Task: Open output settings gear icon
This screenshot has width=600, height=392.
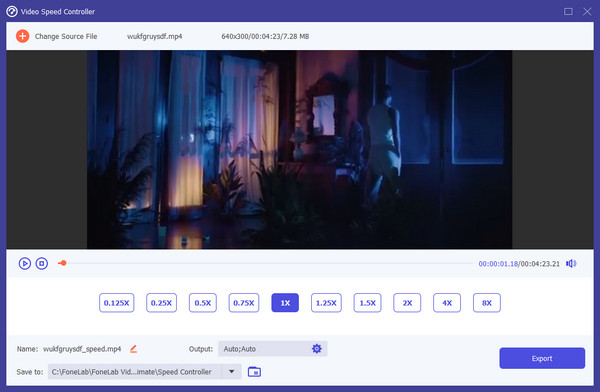Action: (x=316, y=349)
